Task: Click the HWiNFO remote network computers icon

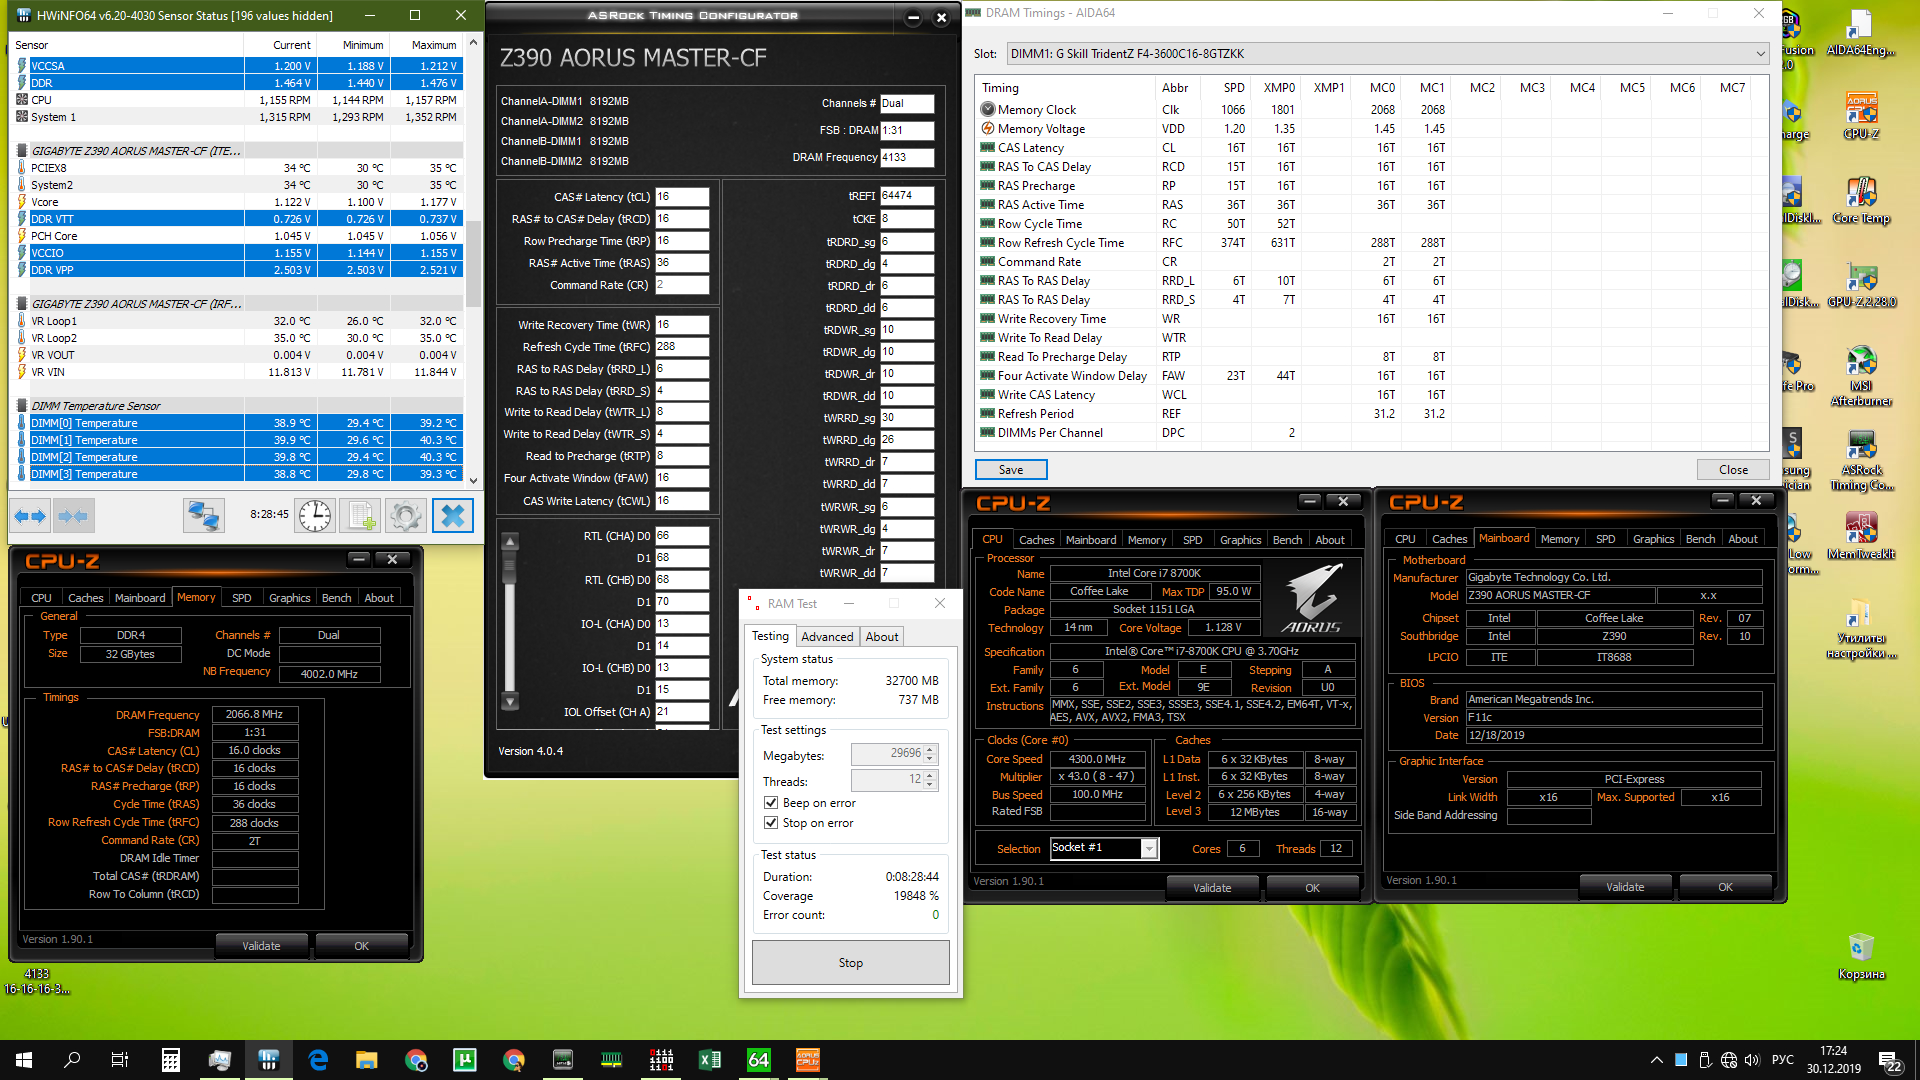Action: tap(204, 516)
